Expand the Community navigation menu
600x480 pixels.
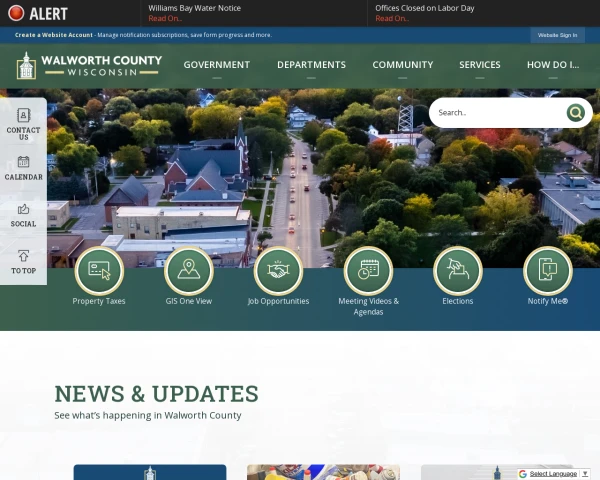click(x=403, y=65)
